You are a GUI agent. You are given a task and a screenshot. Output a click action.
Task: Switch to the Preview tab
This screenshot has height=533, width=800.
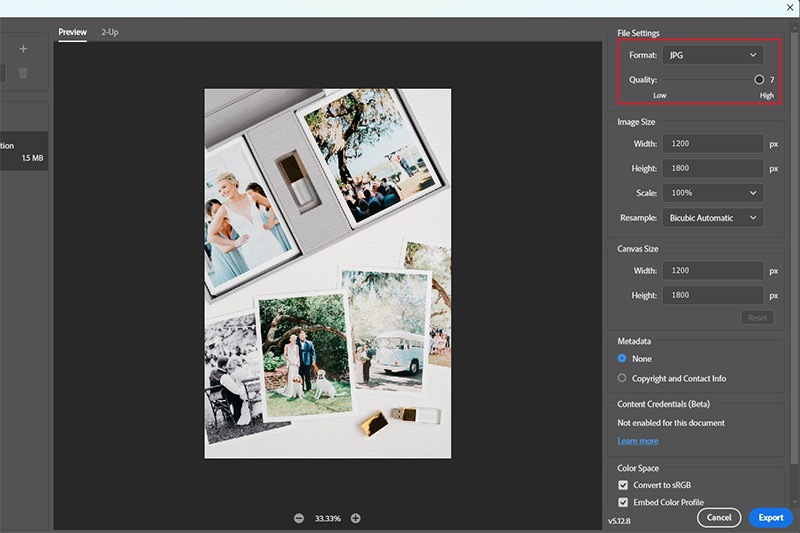72,32
